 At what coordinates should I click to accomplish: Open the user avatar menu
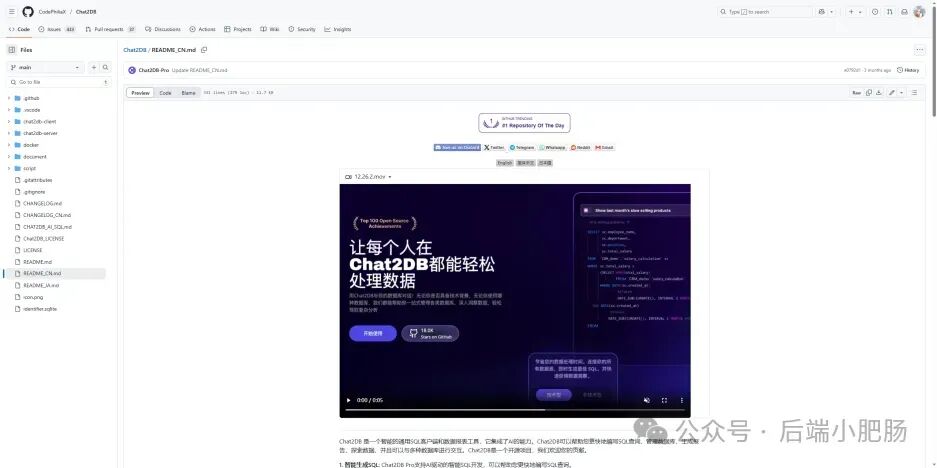(919, 11)
